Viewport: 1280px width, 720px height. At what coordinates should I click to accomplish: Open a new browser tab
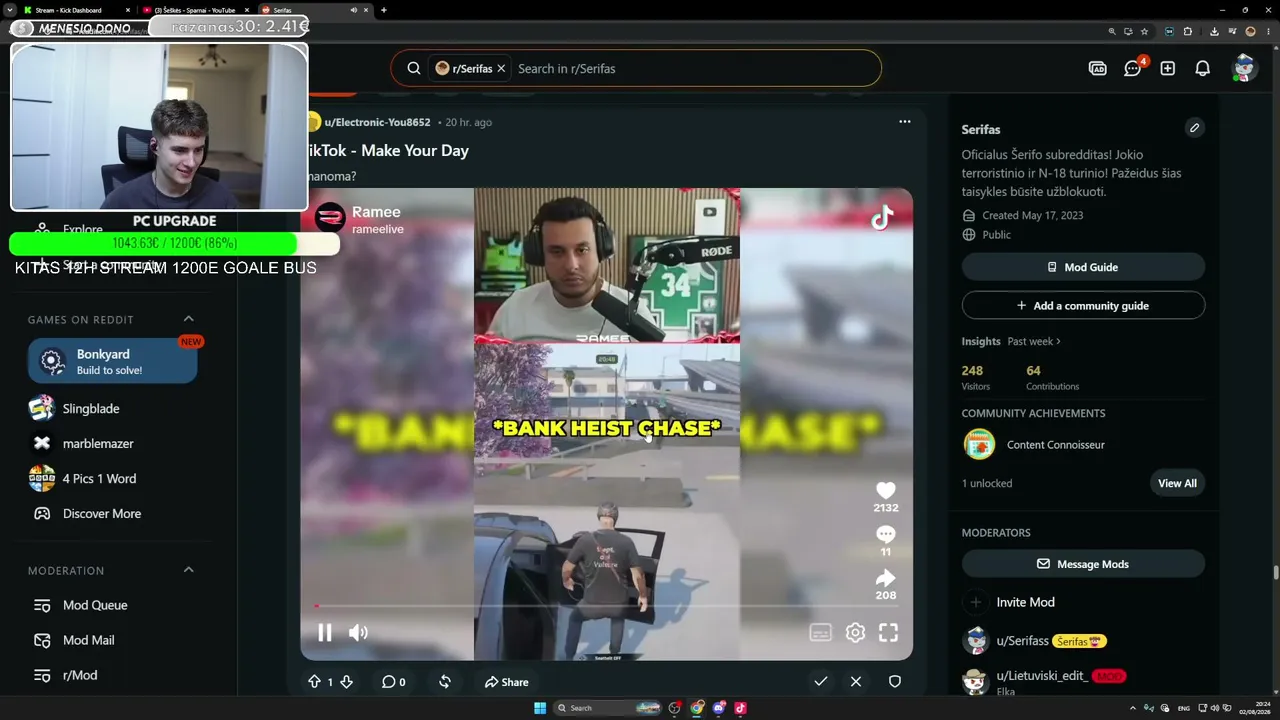click(x=384, y=10)
